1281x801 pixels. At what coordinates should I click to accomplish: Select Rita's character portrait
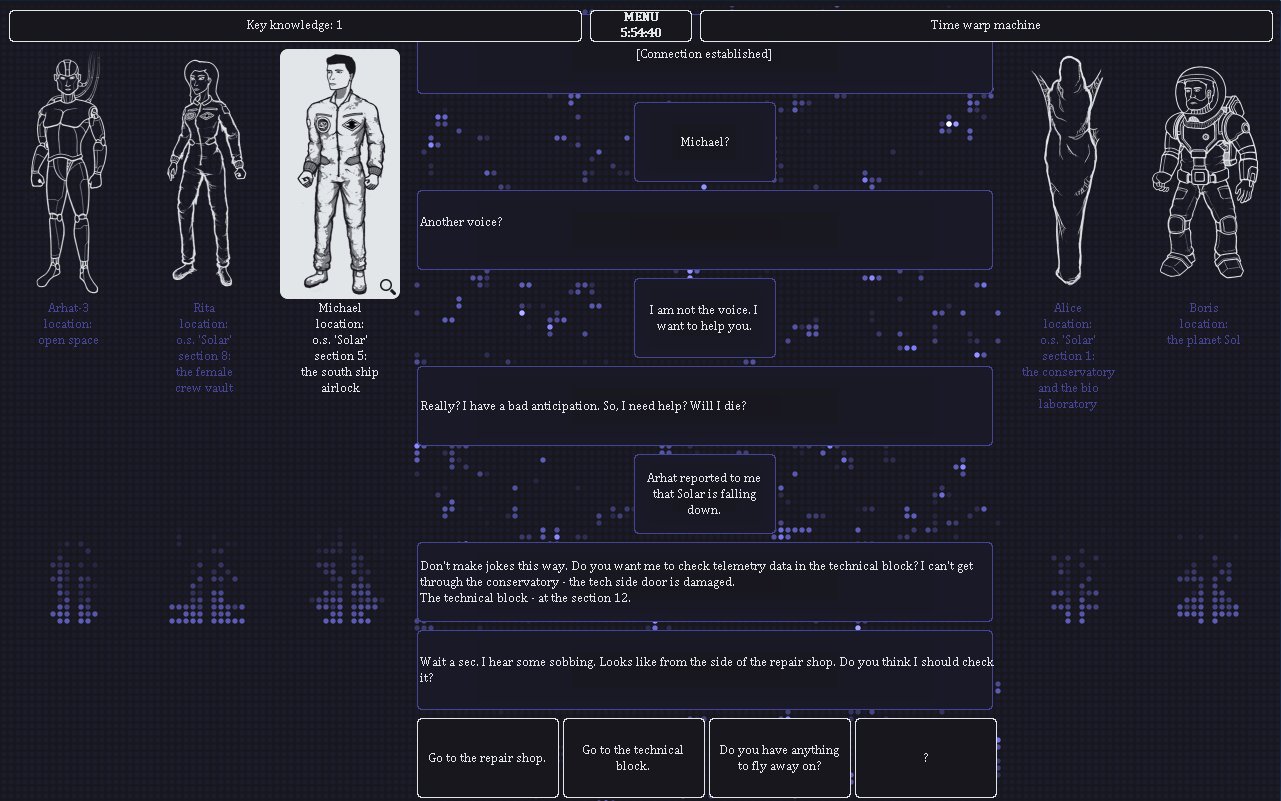(x=205, y=173)
